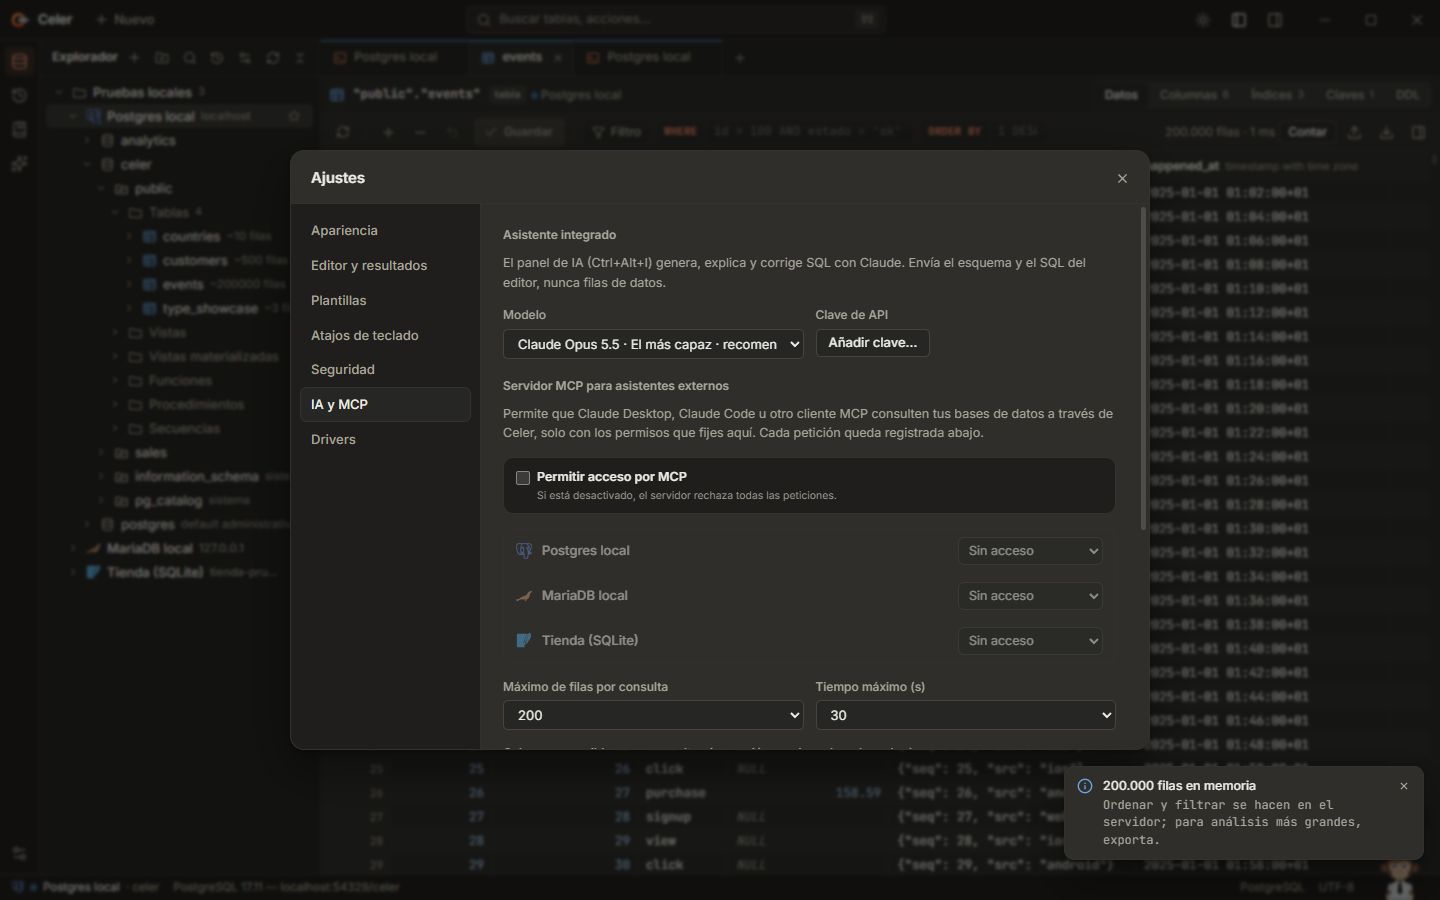Image resolution: width=1440 pixels, height=900 pixels.
Task: Click the plus icon in the Explorador header
Action: pos(134,58)
